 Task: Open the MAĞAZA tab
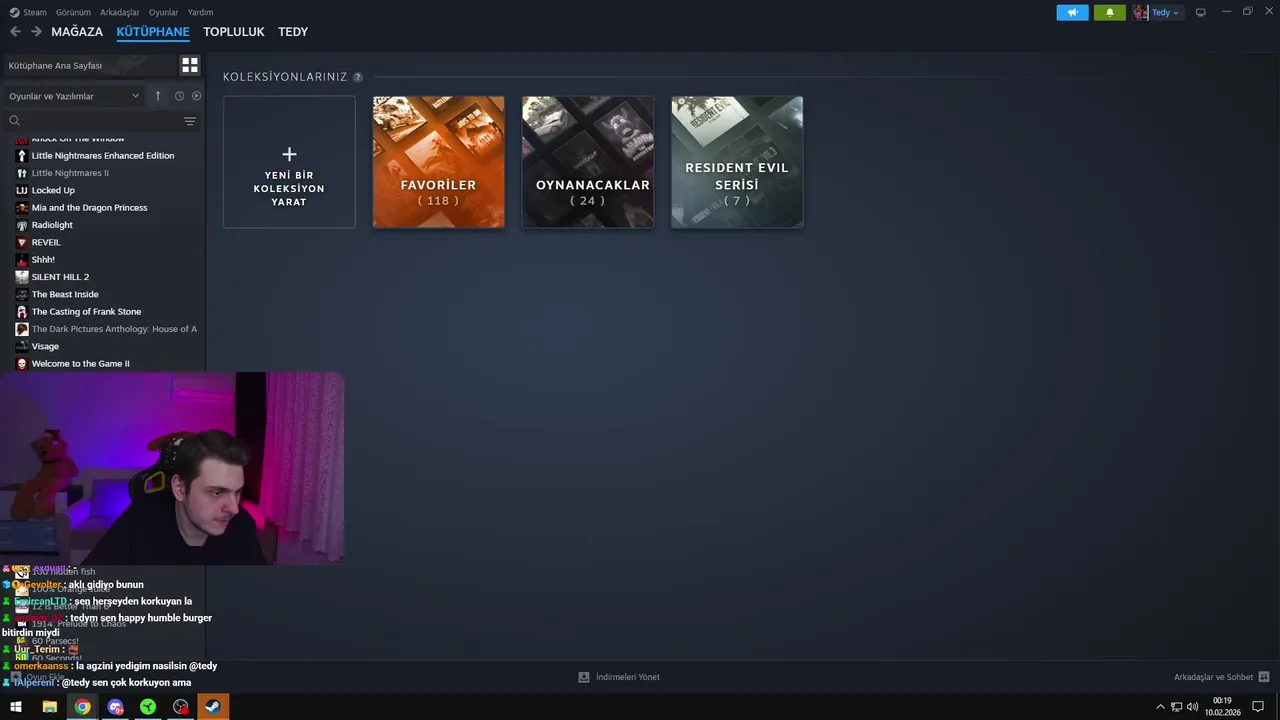[x=77, y=32]
